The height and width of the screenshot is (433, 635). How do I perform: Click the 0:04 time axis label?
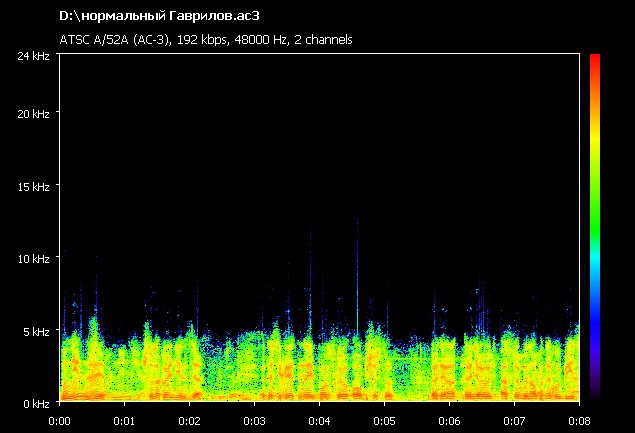click(x=320, y=421)
